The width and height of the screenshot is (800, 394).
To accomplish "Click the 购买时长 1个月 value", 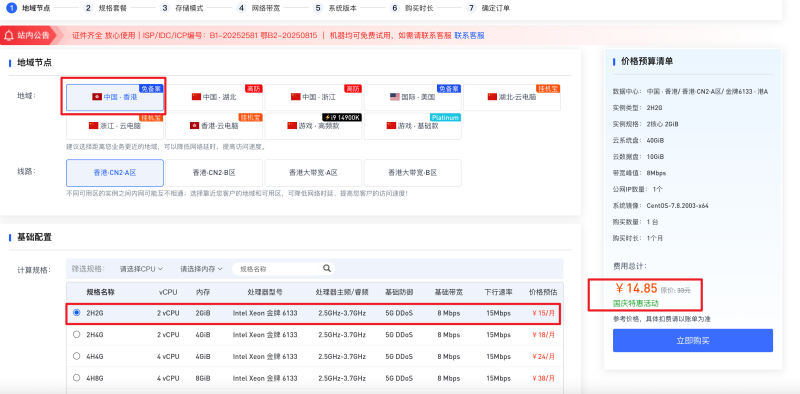I will click(x=655, y=238).
